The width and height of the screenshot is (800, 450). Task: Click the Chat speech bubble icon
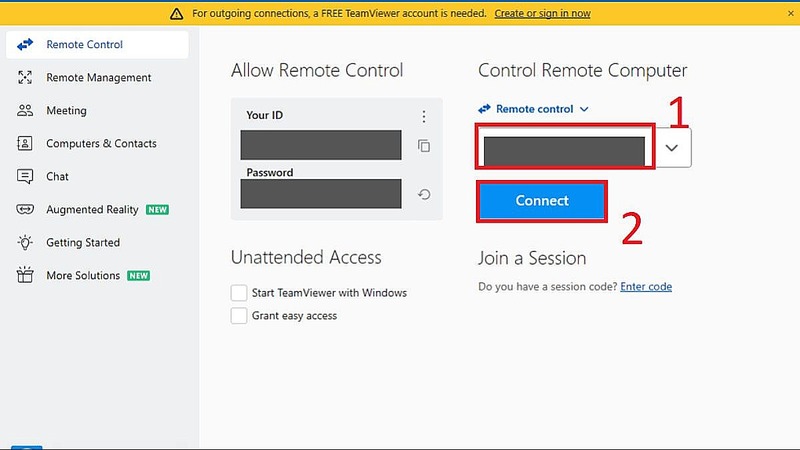click(25, 177)
